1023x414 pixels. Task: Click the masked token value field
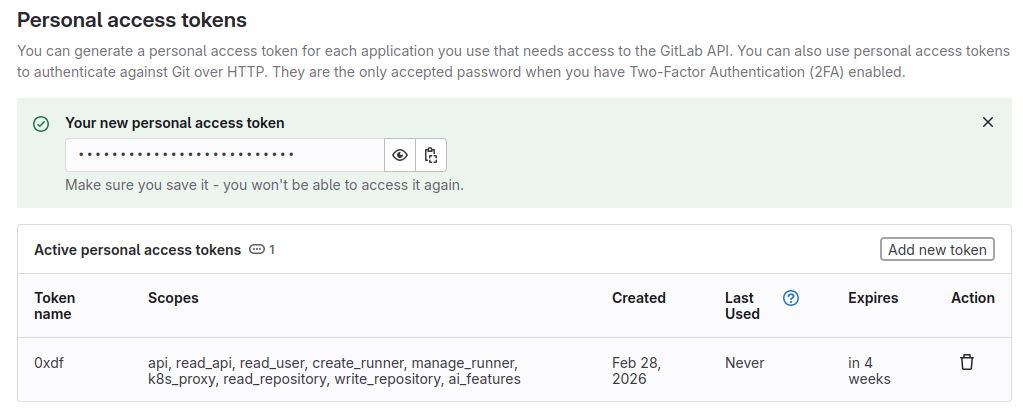tap(225, 155)
